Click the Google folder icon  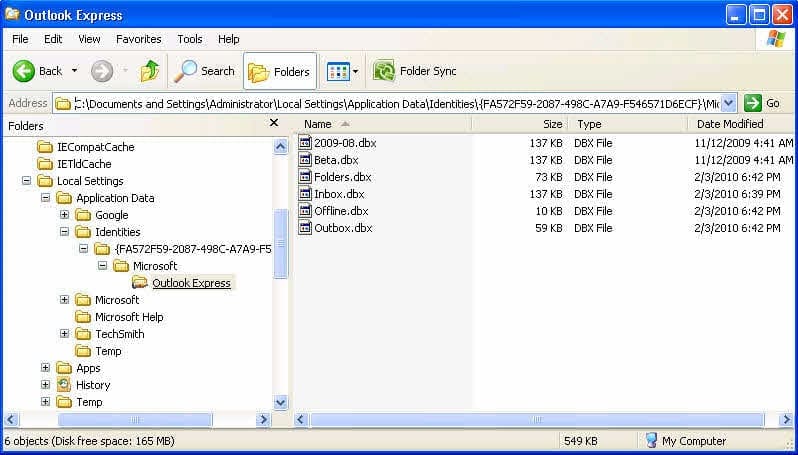pyautogui.click(x=83, y=215)
